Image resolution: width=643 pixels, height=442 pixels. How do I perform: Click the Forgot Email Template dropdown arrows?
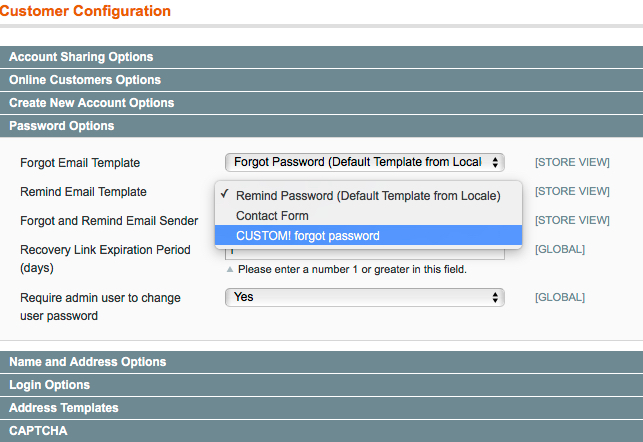(495, 162)
